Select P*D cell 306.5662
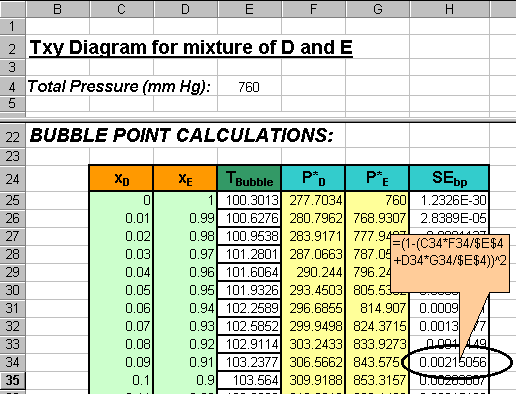The height and width of the screenshot is (394, 516). 313,362
